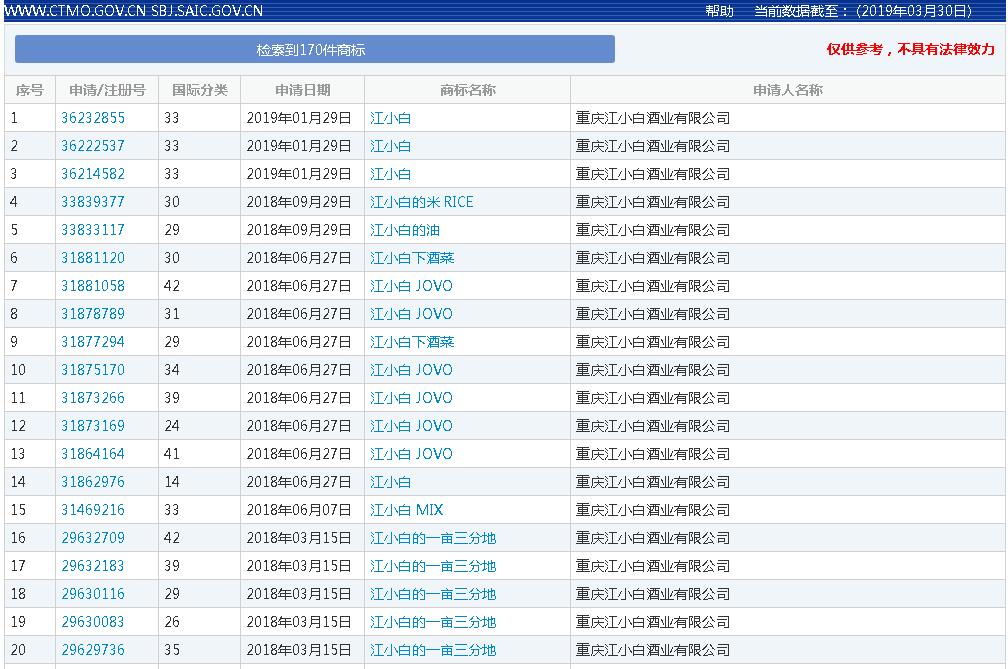Viewport: 1008px width, 669px height.
Task: Select date 2018年06月07日 in the 31469216 row
Action: point(299,510)
